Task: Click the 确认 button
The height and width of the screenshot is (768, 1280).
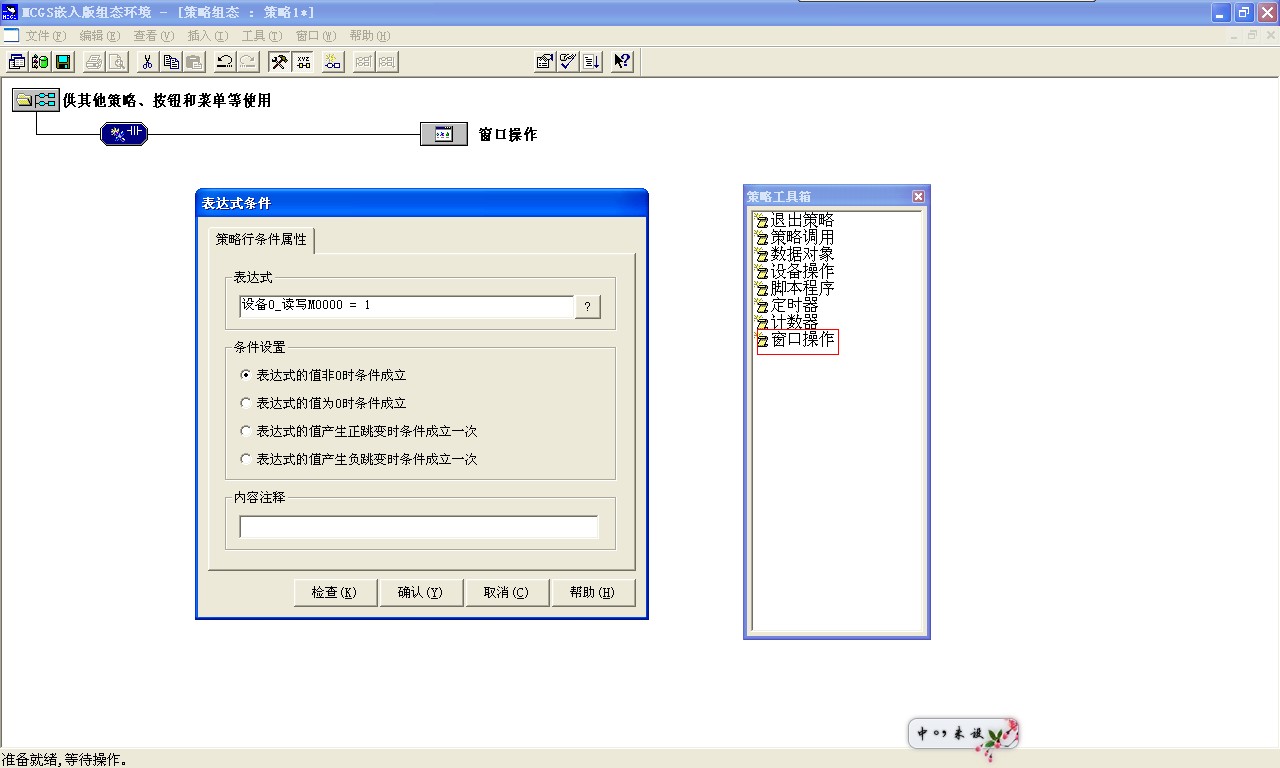Action: click(421, 592)
